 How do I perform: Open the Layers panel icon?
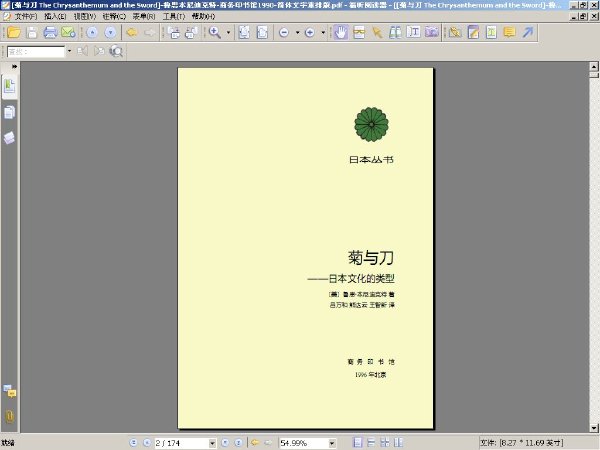click(x=10, y=138)
